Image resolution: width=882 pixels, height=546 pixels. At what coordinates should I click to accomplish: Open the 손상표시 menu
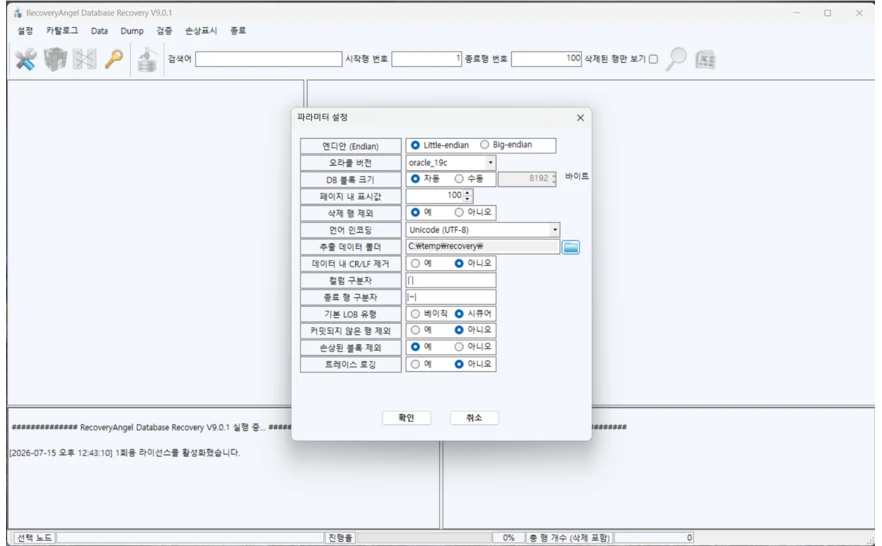tap(201, 30)
